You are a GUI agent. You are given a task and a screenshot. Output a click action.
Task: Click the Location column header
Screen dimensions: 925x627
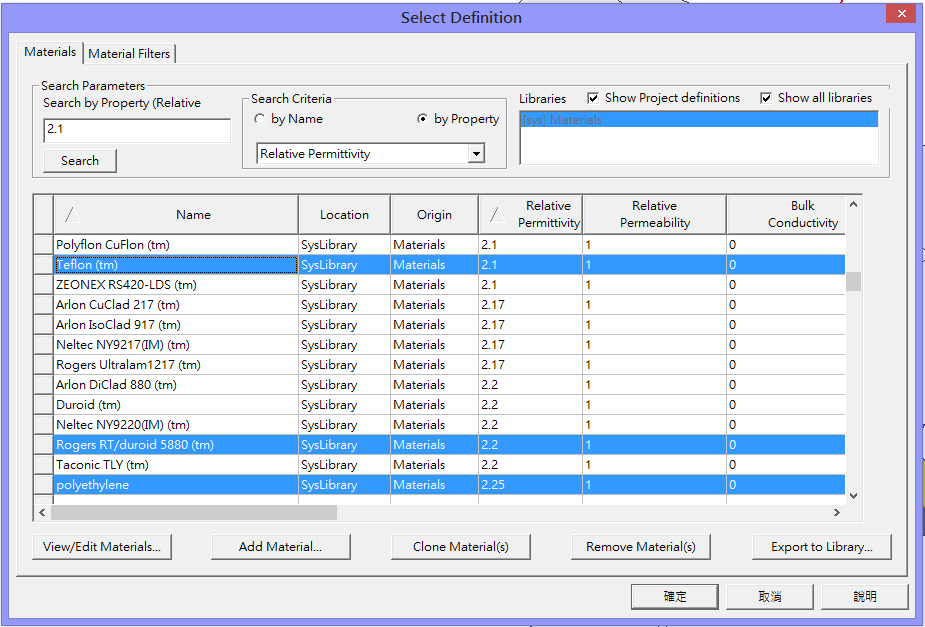coord(345,215)
